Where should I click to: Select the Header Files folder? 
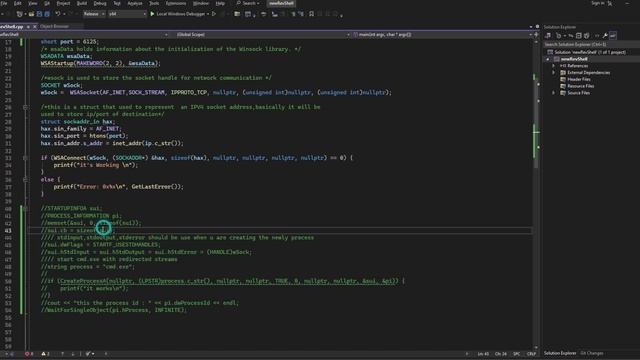578,79
